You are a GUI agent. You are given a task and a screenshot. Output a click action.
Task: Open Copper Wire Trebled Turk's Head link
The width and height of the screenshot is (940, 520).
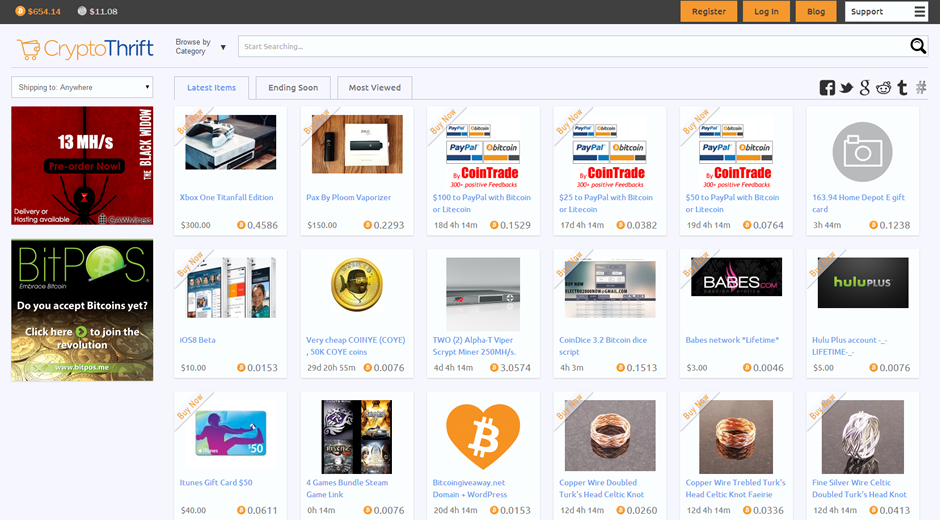coord(735,489)
